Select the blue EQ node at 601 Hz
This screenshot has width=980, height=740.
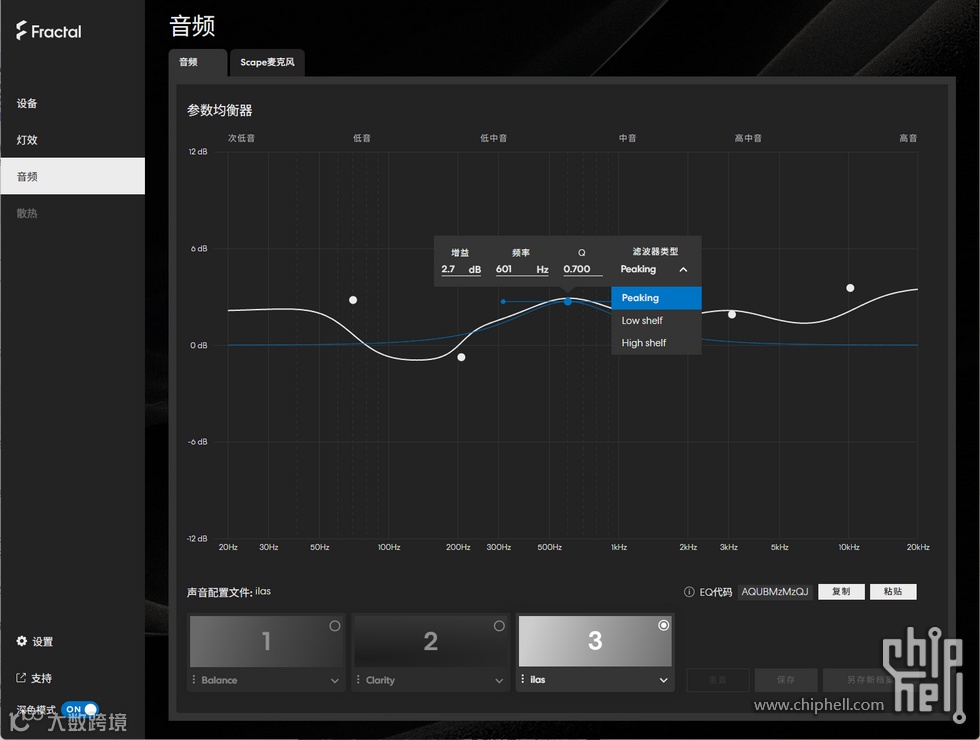pos(568,302)
